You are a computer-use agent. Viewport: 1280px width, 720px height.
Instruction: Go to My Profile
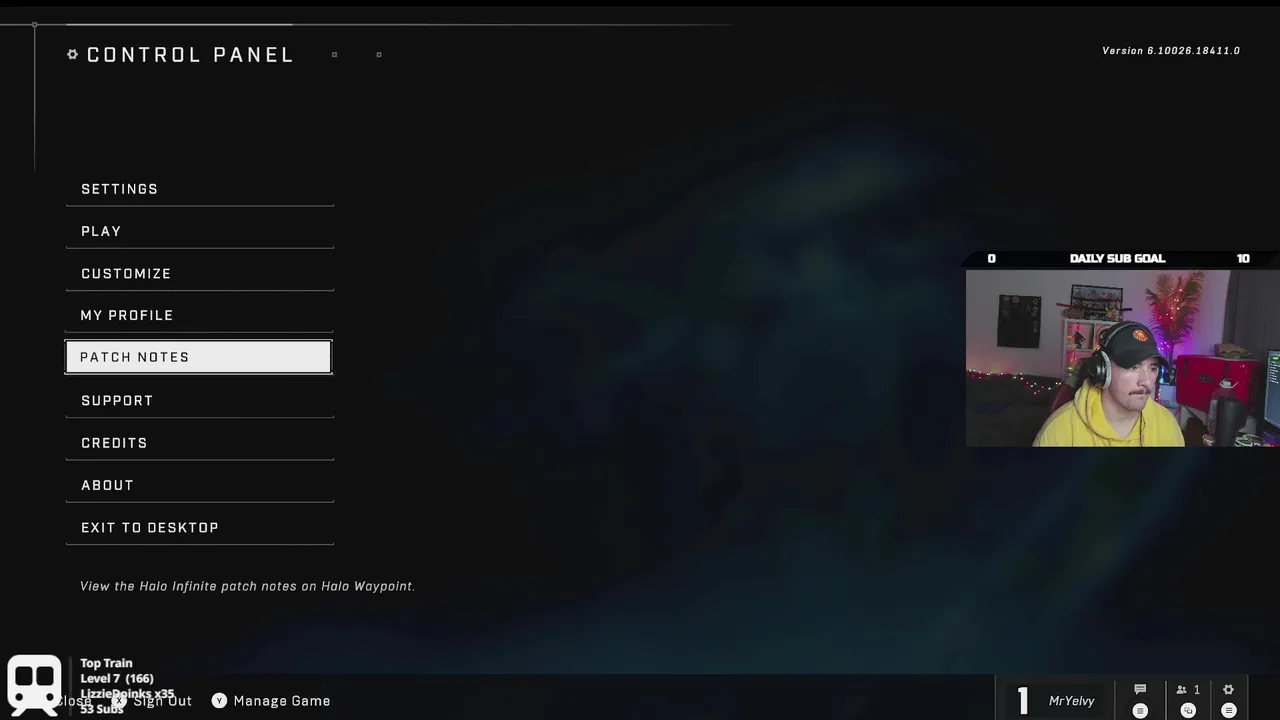(x=199, y=315)
